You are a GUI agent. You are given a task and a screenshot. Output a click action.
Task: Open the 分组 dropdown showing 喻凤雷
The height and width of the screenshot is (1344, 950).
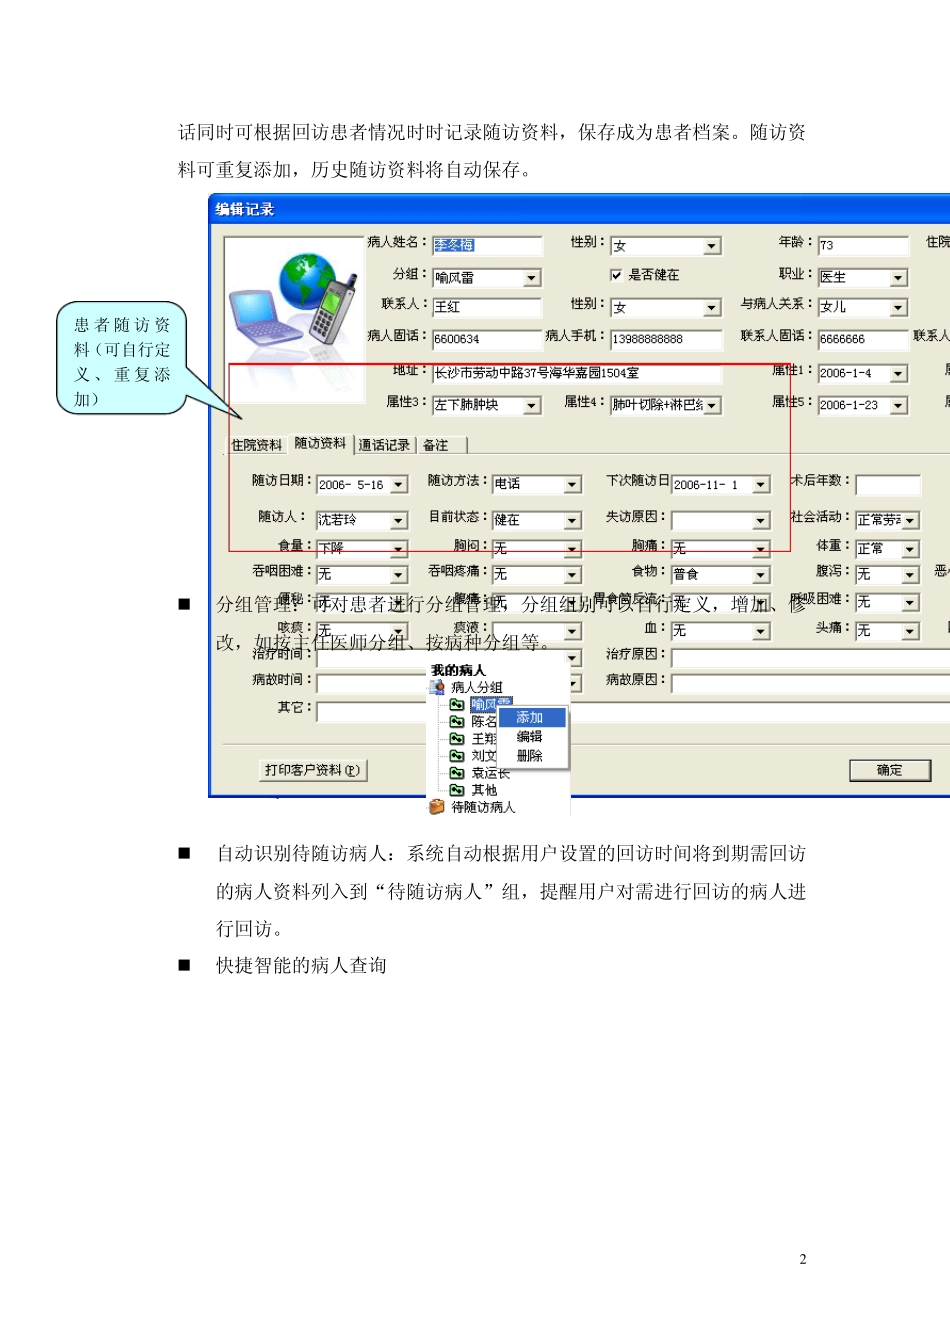pyautogui.click(x=532, y=278)
